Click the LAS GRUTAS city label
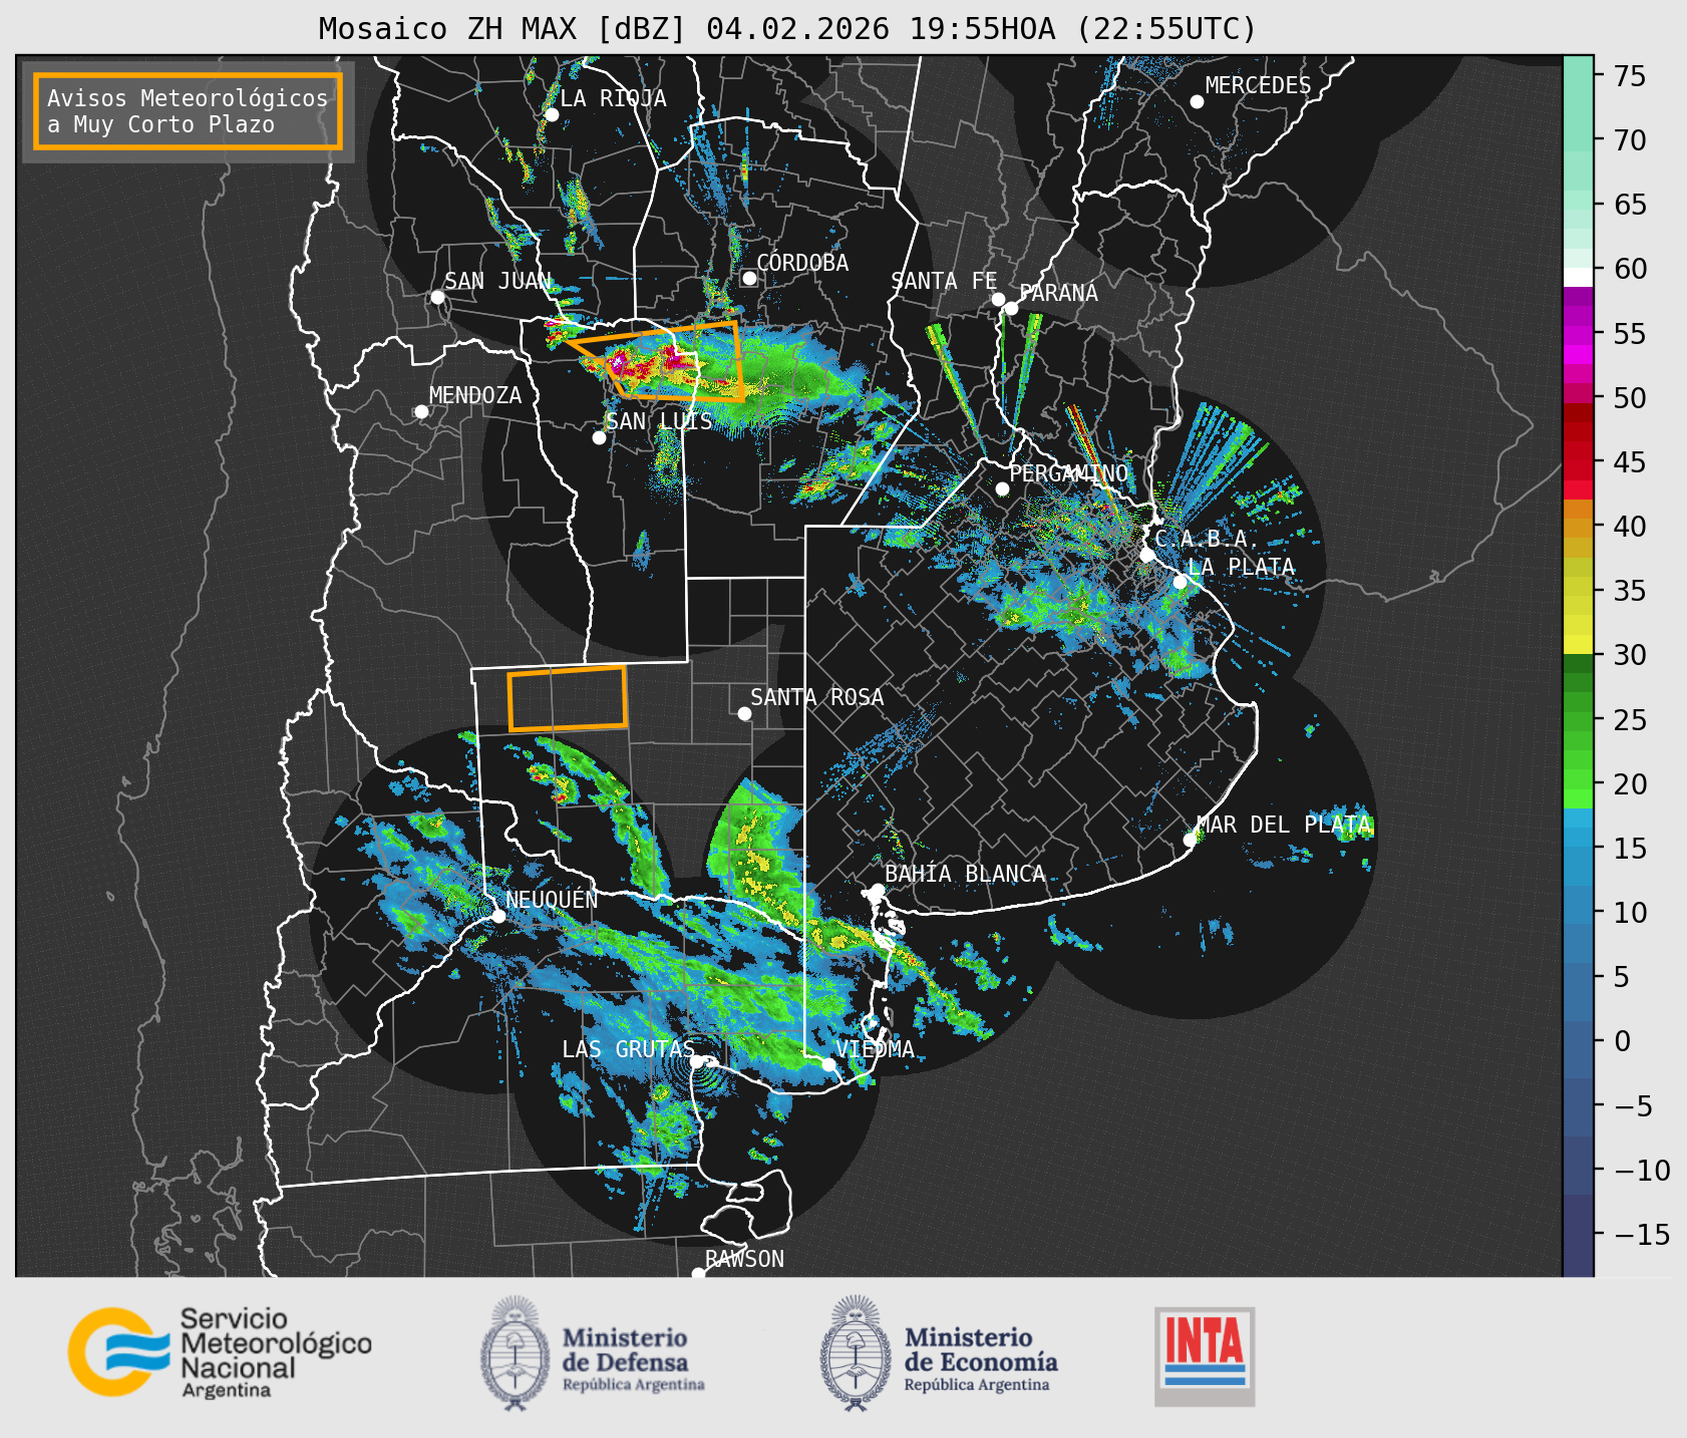Viewport: 1687px width, 1438px height. coord(628,1049)
